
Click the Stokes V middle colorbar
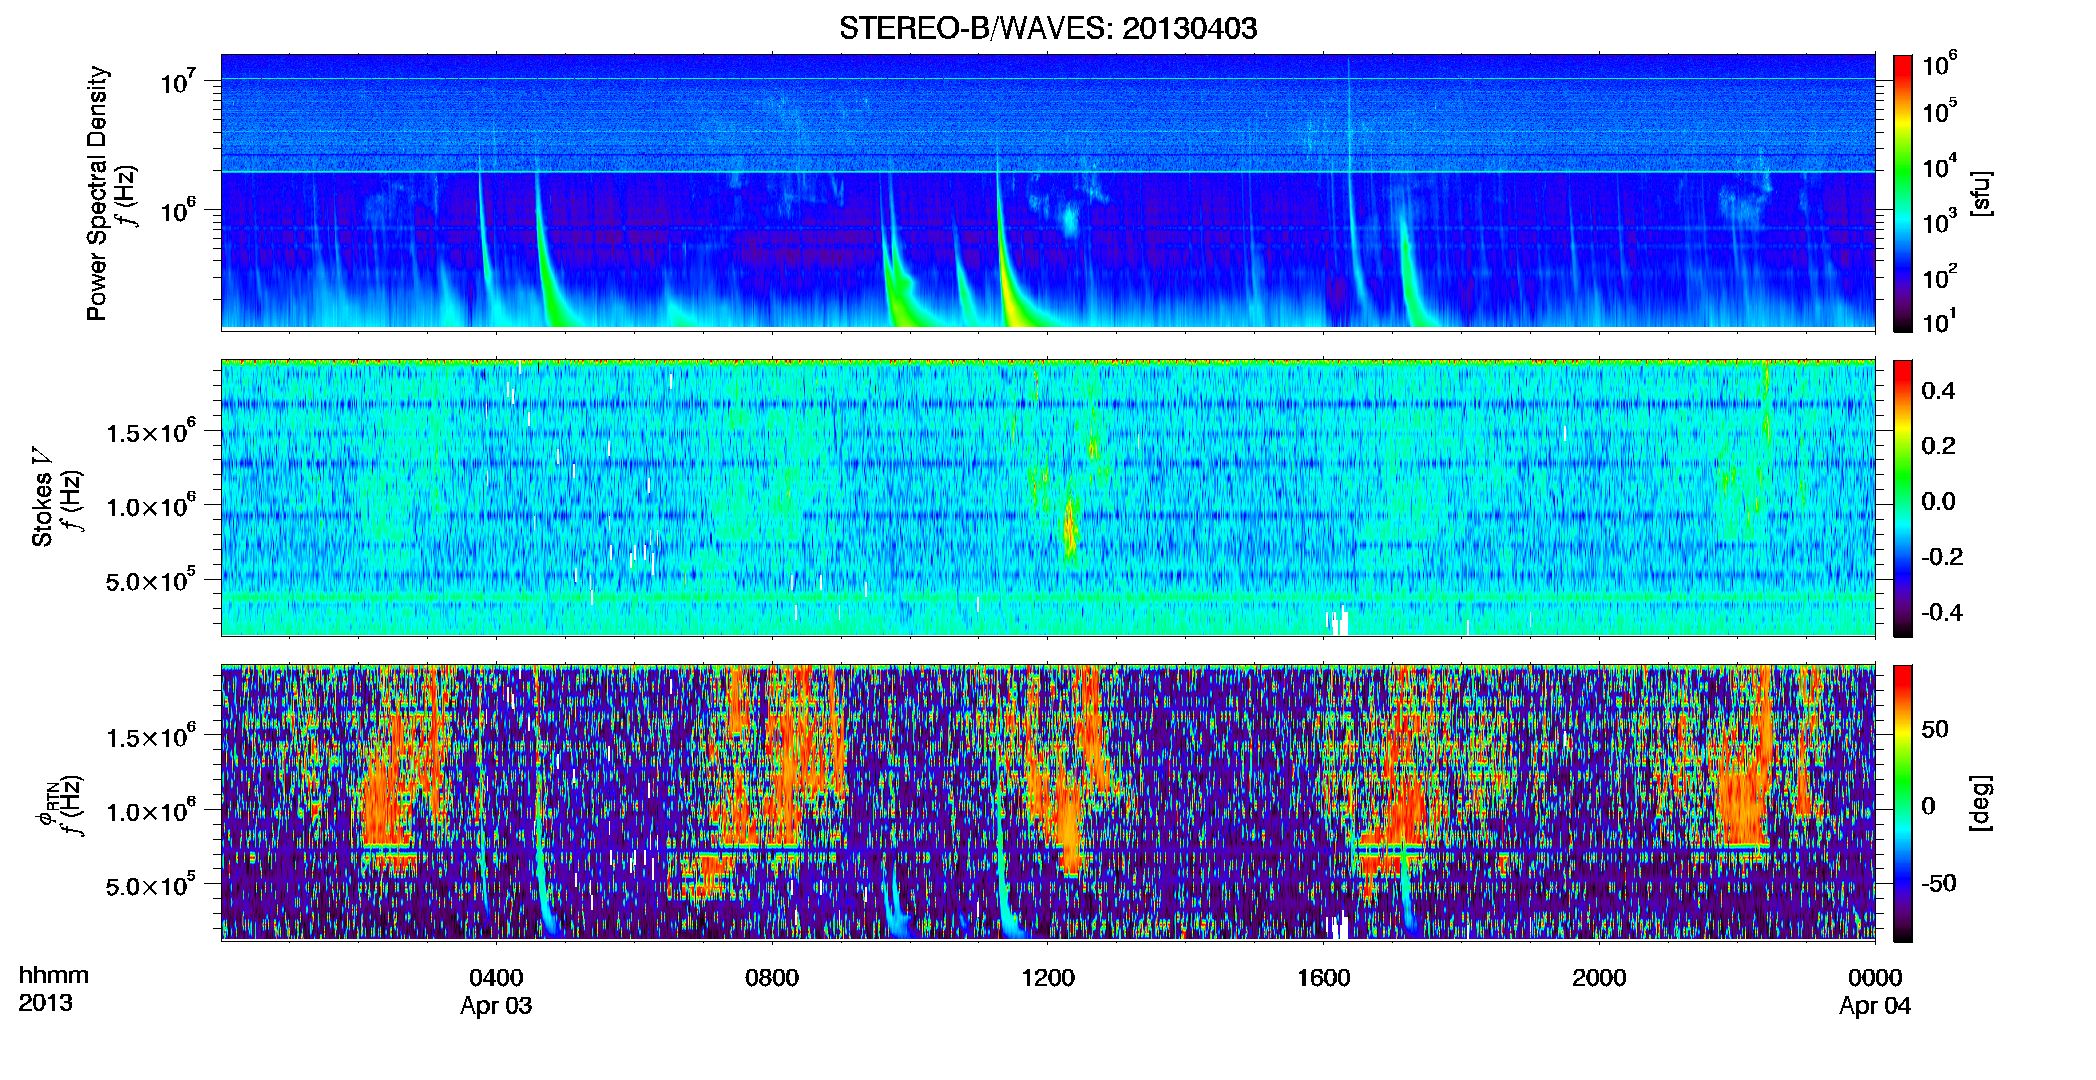coord(1903,498)
